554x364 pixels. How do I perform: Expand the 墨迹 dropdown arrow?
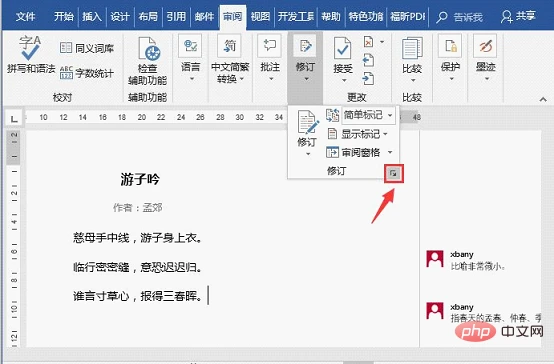pyautogui.click(x=487, y=79)
